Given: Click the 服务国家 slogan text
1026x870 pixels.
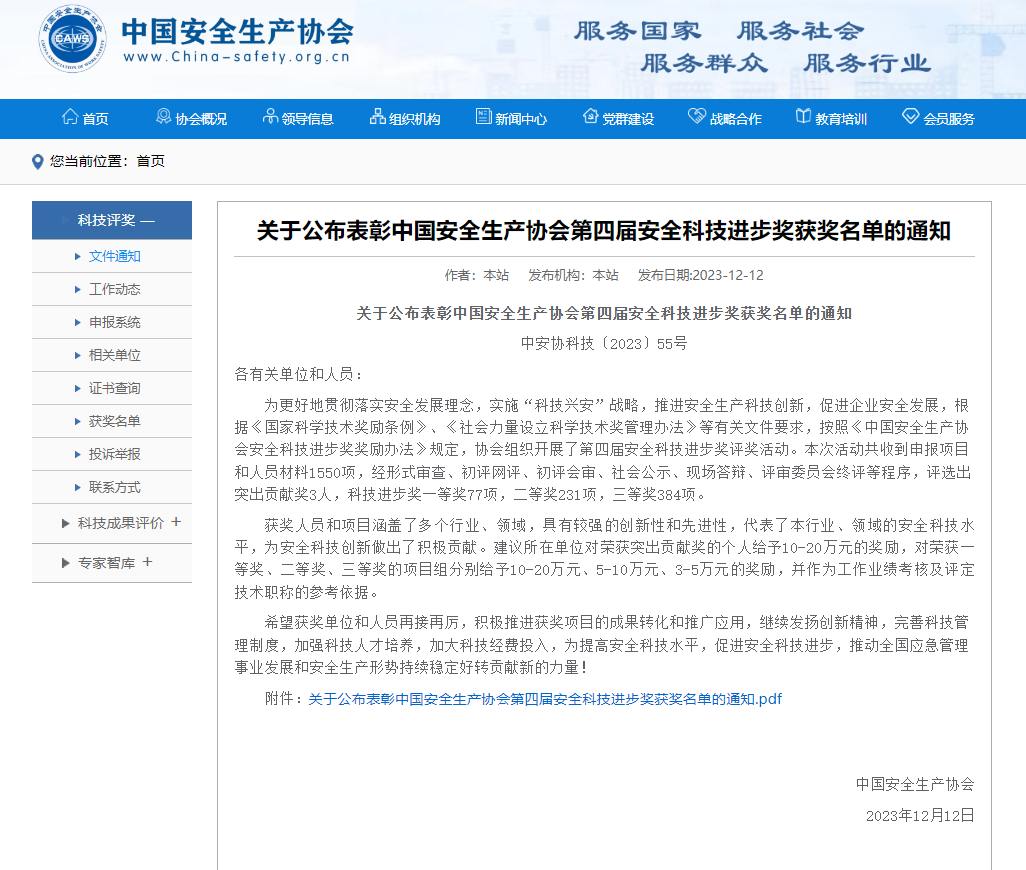Looking at the screenshot, I should pos(637,30).
